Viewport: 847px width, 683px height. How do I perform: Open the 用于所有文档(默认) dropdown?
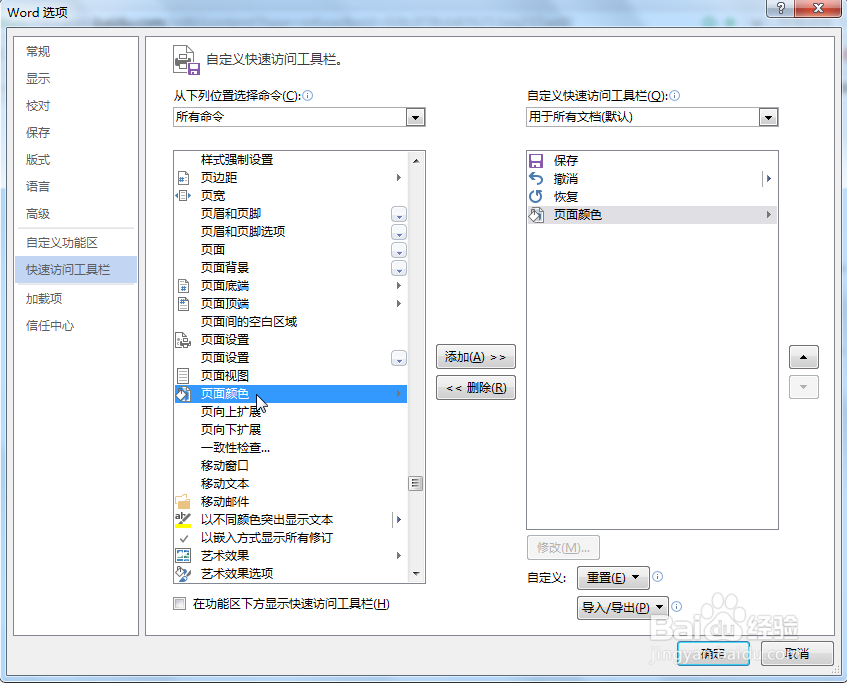pyautogui.click(x=769, y=117)
